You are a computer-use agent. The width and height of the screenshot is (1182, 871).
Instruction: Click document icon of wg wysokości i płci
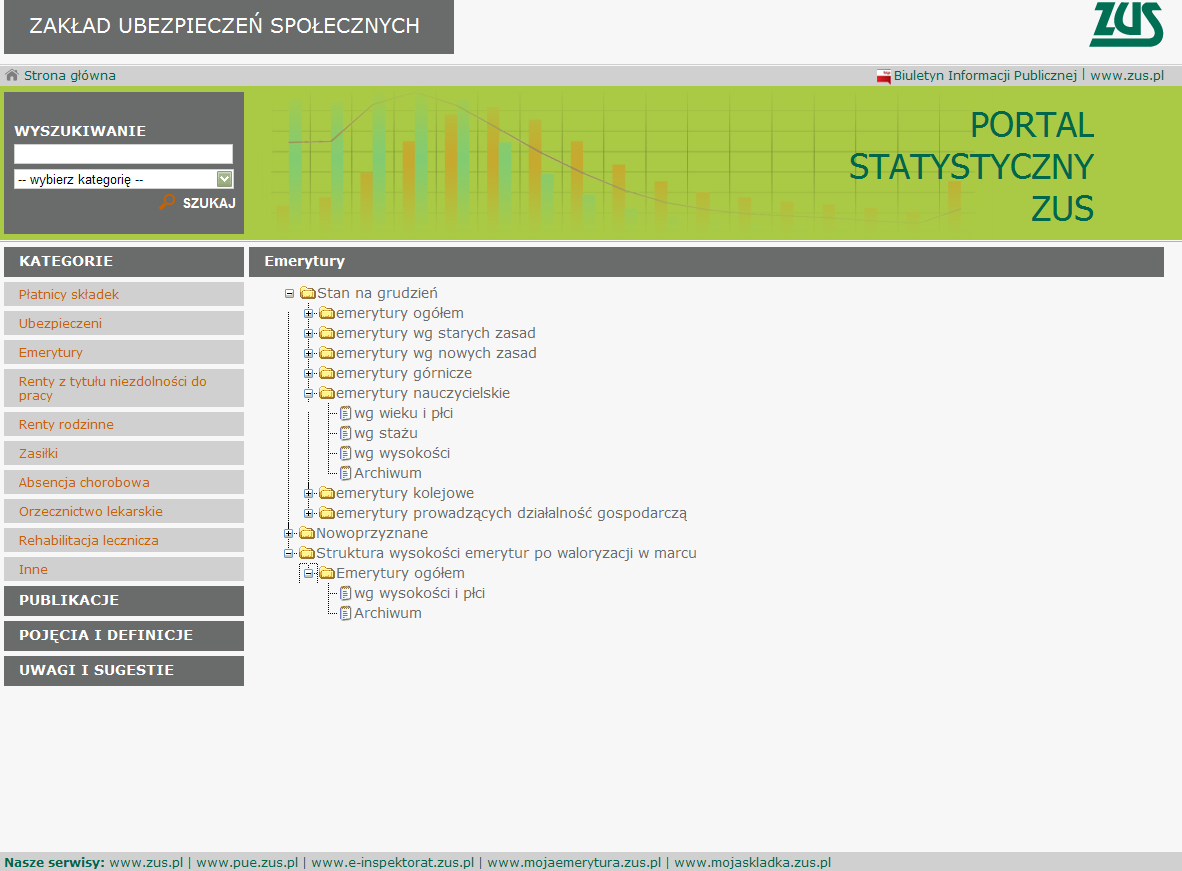(x=345, y=593)
